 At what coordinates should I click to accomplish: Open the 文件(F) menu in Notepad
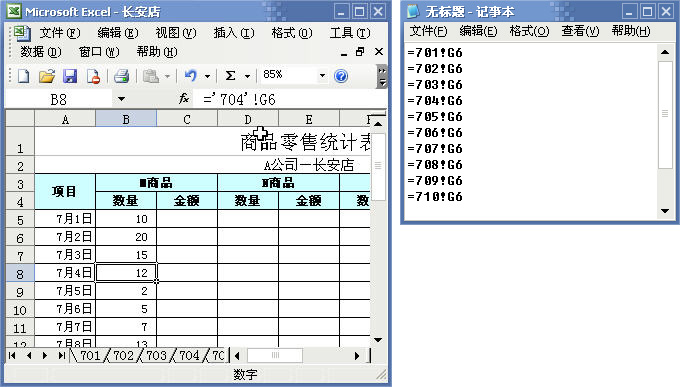tap(428, 31)
